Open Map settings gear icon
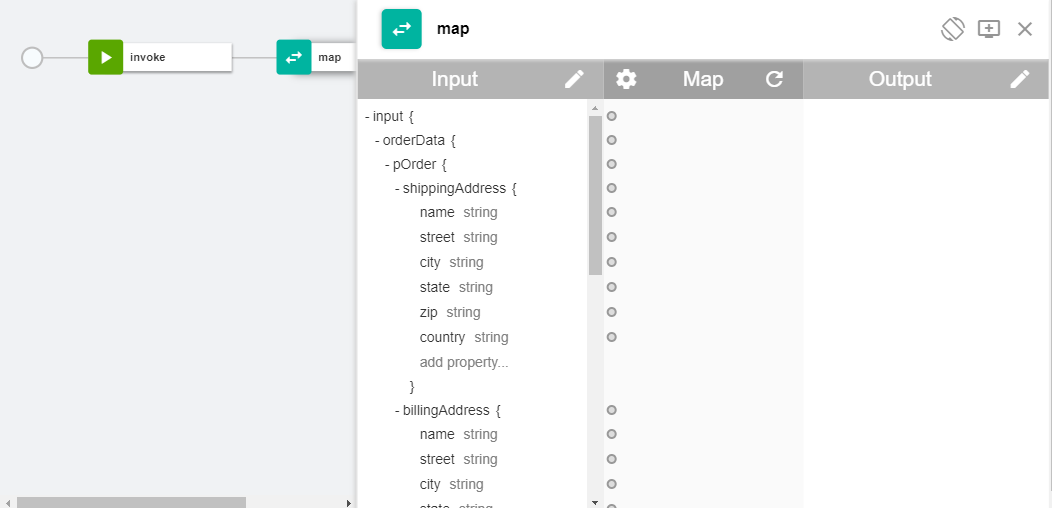The height and width of the screenshot is (508, 1052). pyautogui.click(x=626, y=79)
